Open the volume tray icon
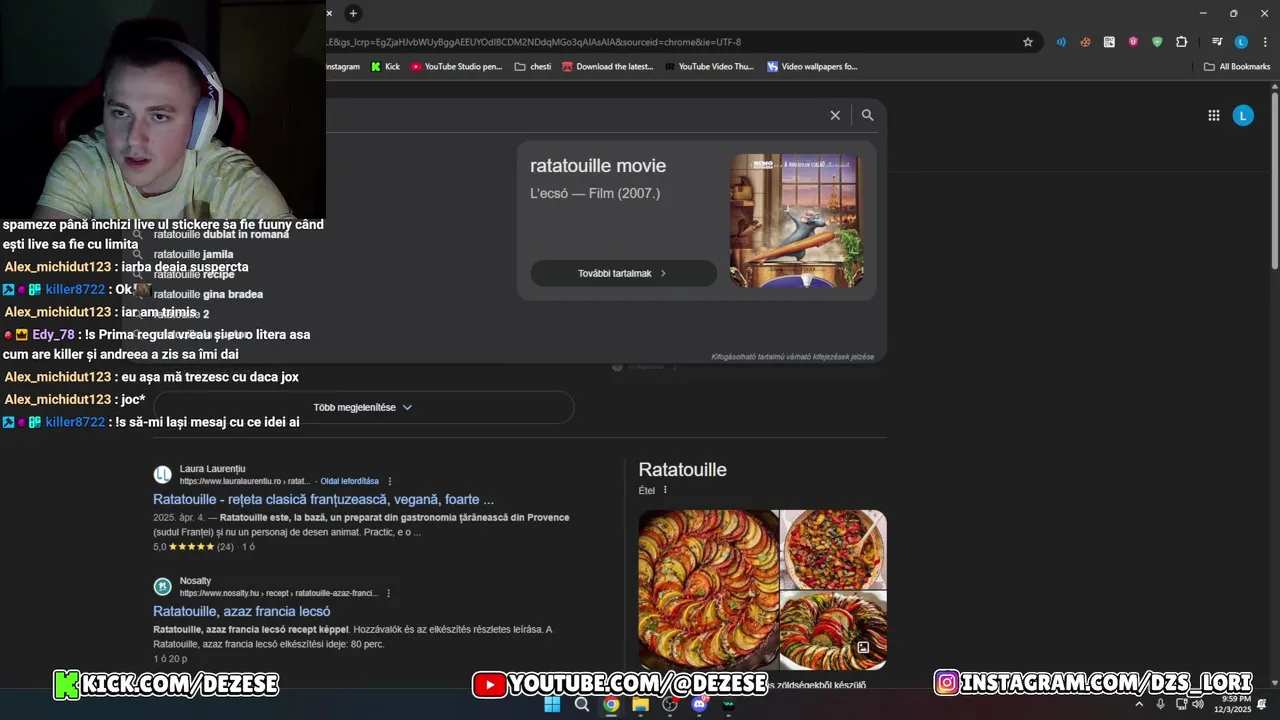 click(x=1198, y=704)
